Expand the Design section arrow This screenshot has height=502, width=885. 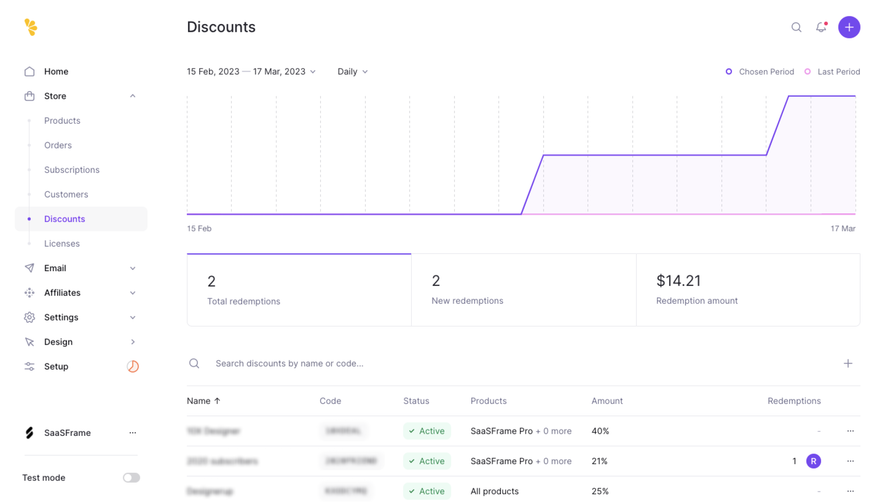pyautogui.click(x=133, y=342)
